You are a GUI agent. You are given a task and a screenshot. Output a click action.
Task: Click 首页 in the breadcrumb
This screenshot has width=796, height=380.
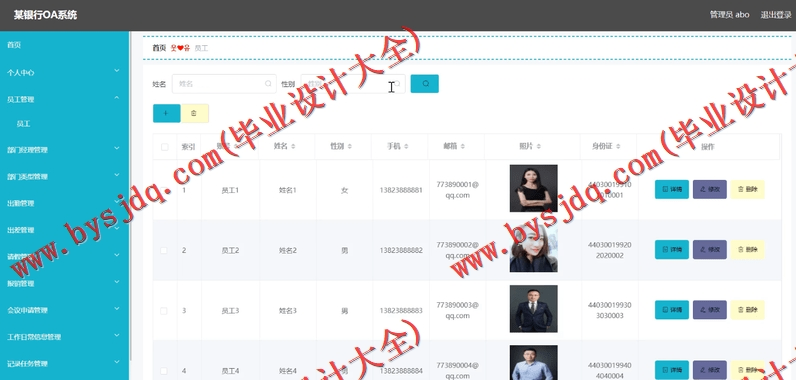tap(159, 48)
